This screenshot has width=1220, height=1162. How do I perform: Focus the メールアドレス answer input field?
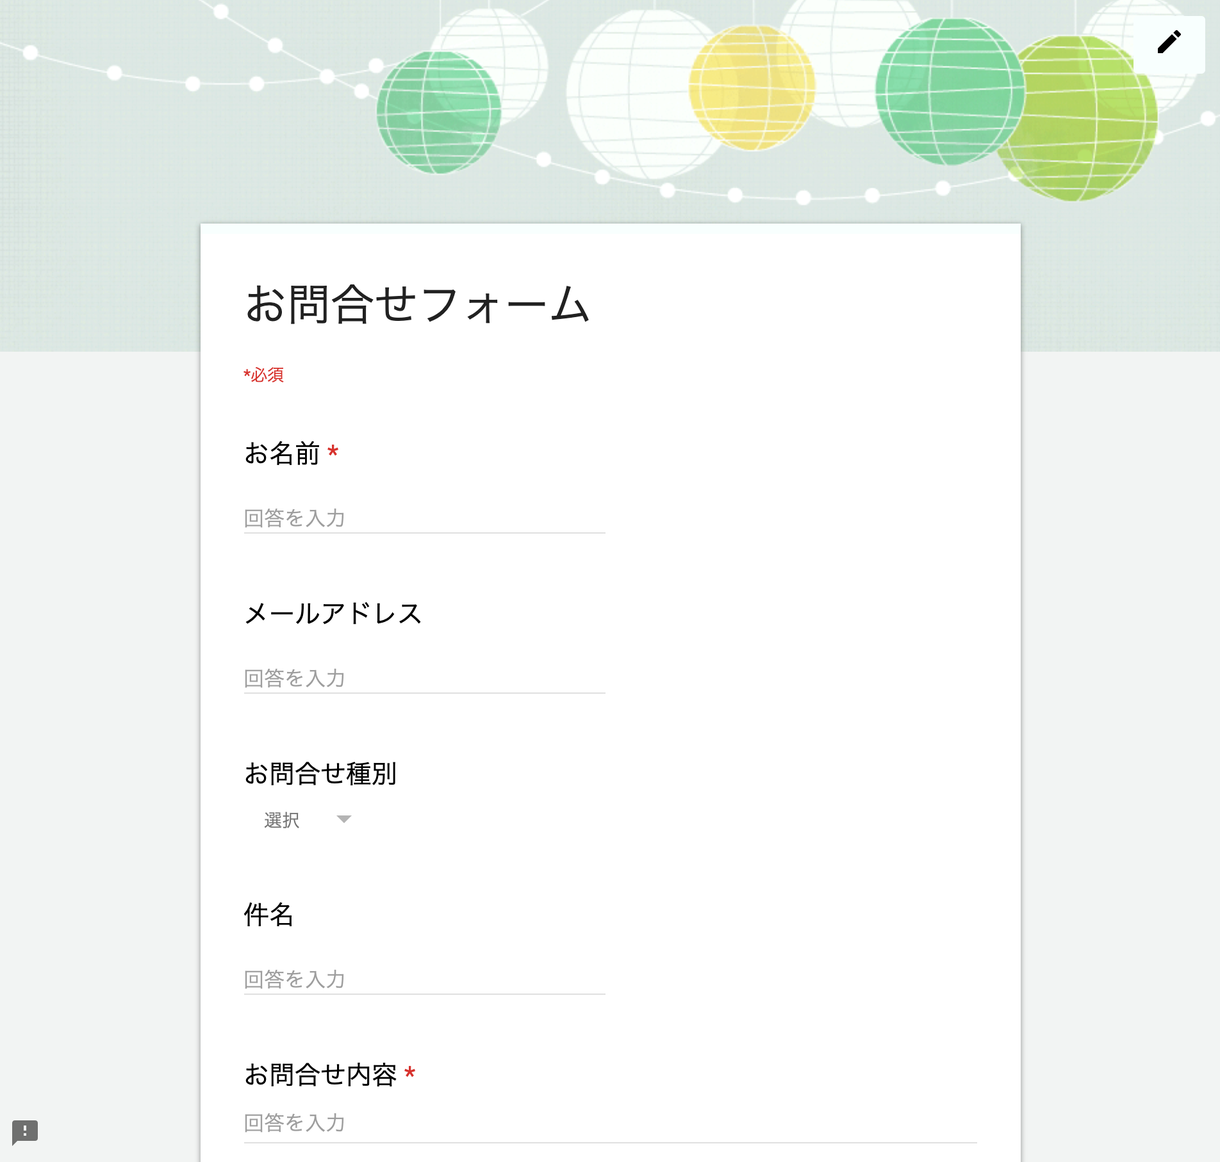pos(424,678)
